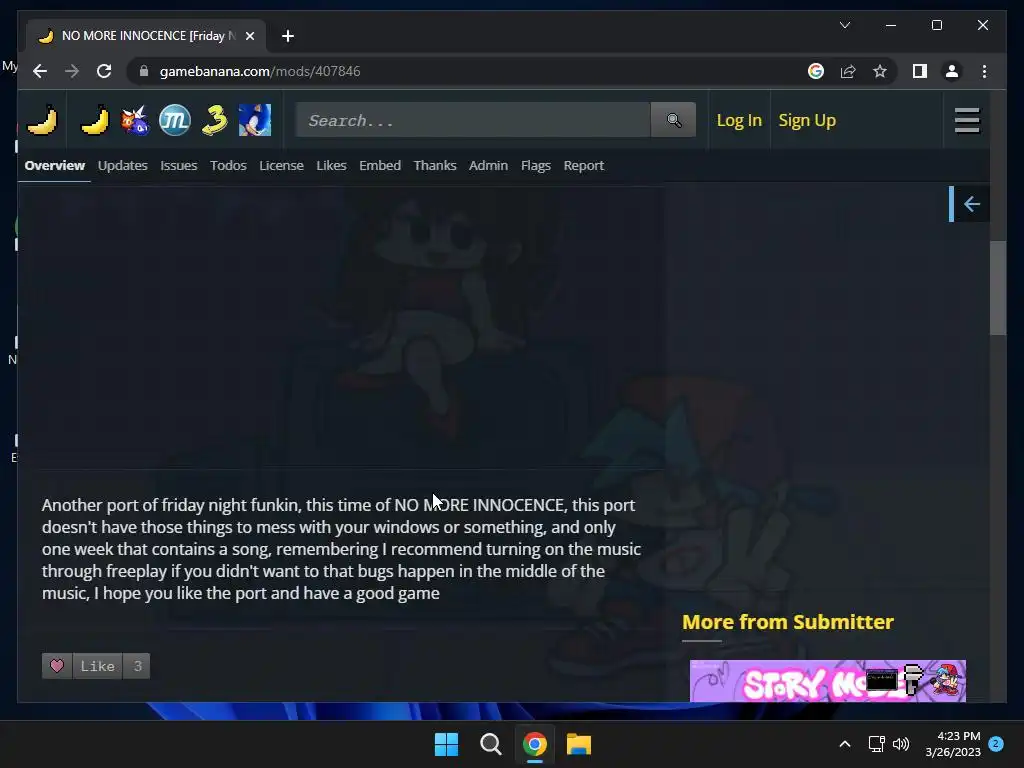The width and height of the screenshot is (1024, 768).
Task: Click the Sign Up link
Action: (x=807, y=120)
